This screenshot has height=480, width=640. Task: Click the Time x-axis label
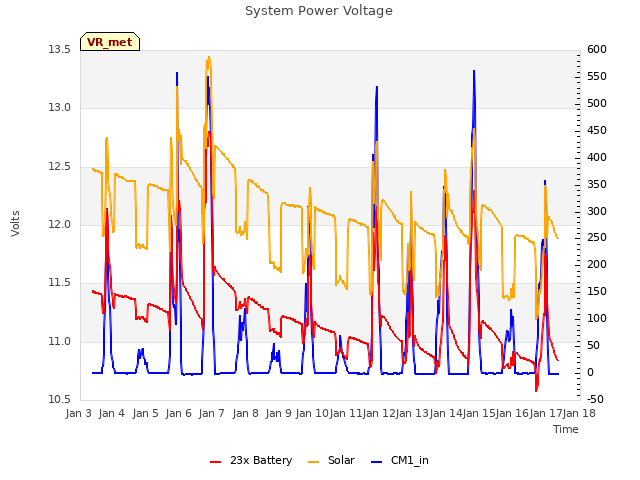566,429
